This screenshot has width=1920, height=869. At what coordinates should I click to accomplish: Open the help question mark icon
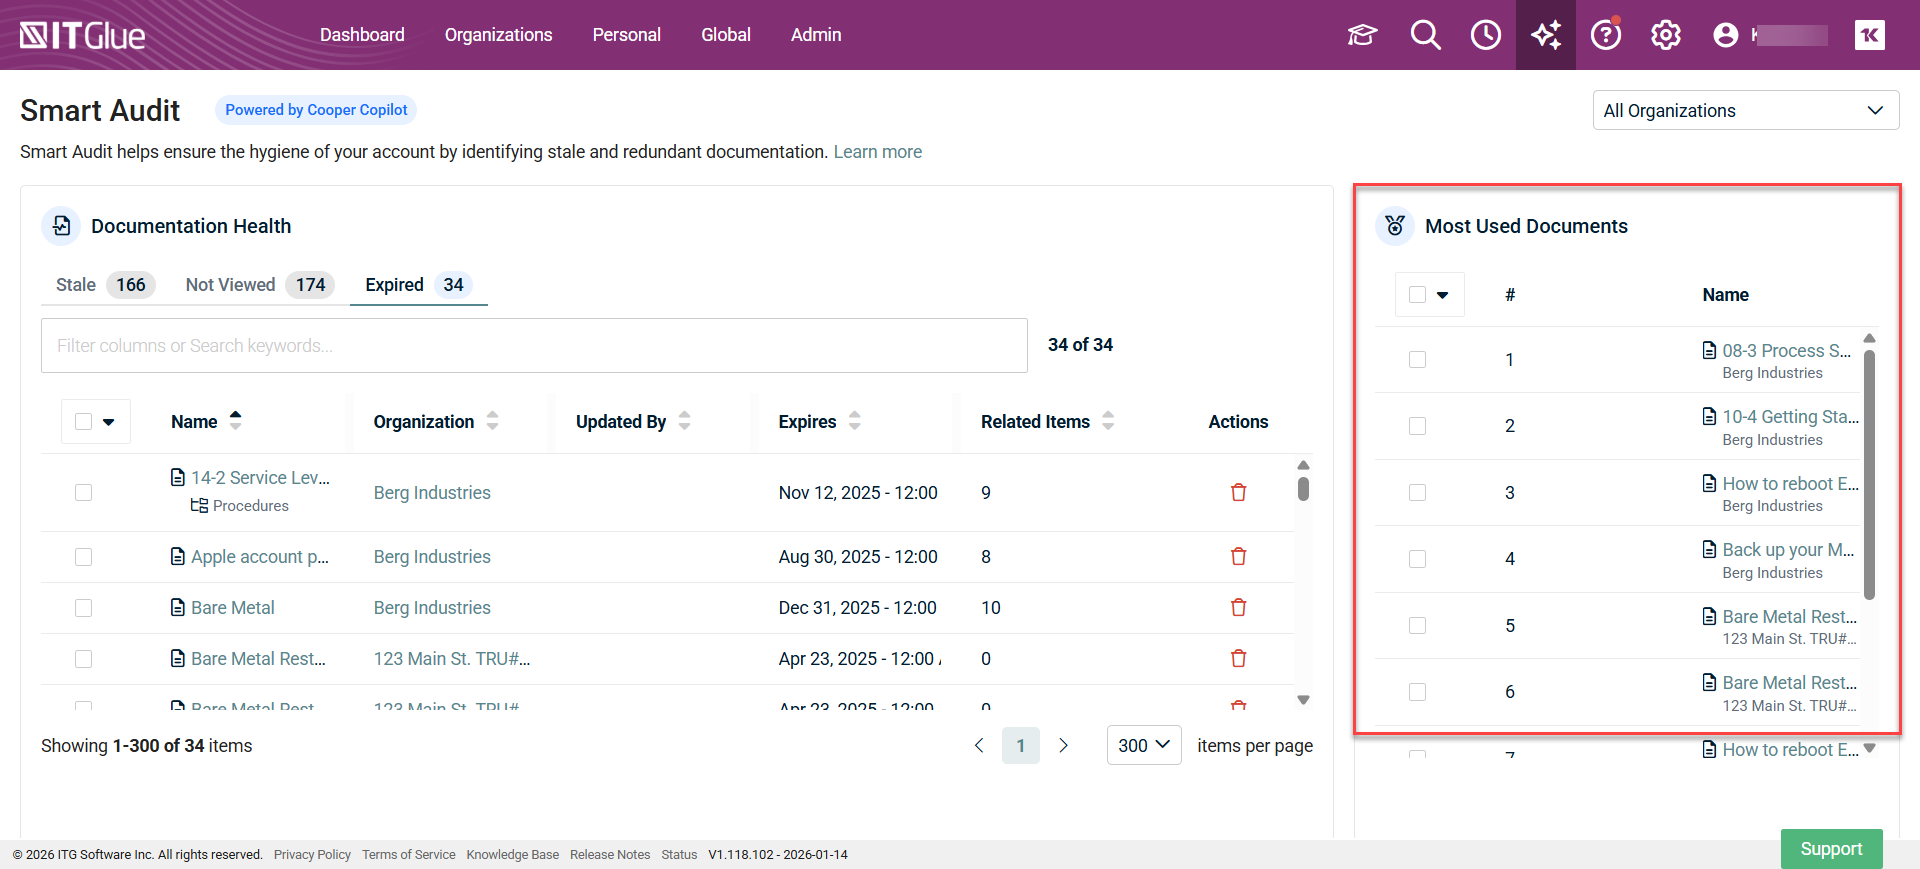[x=1605, y=35]
